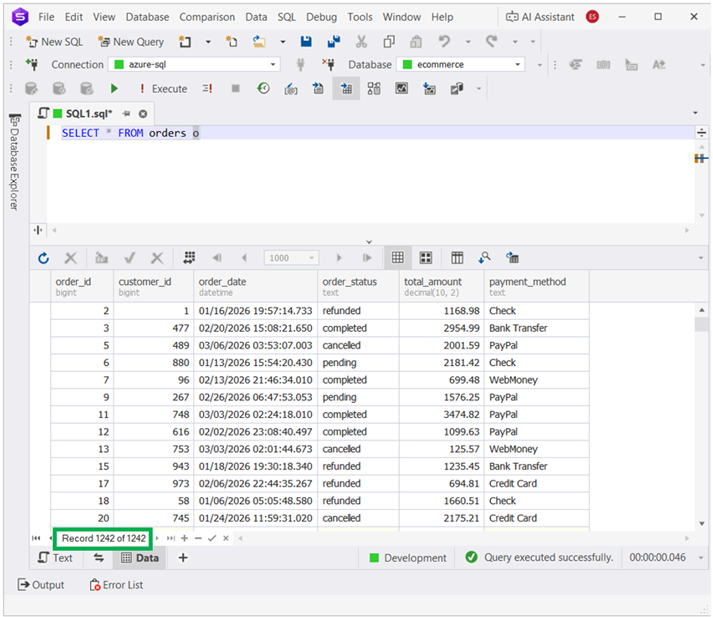Expand the open file dropdown arrow

click(283, 42)
